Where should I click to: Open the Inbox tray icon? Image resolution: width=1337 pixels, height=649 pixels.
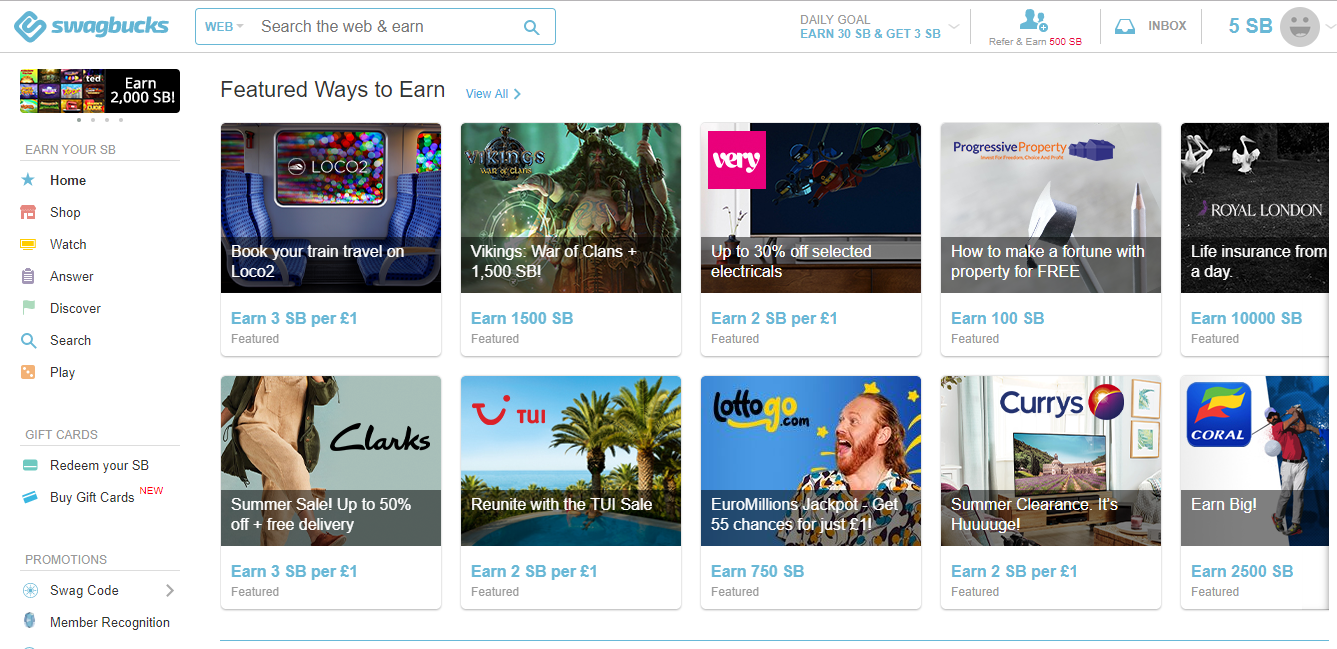[1125, 27]
